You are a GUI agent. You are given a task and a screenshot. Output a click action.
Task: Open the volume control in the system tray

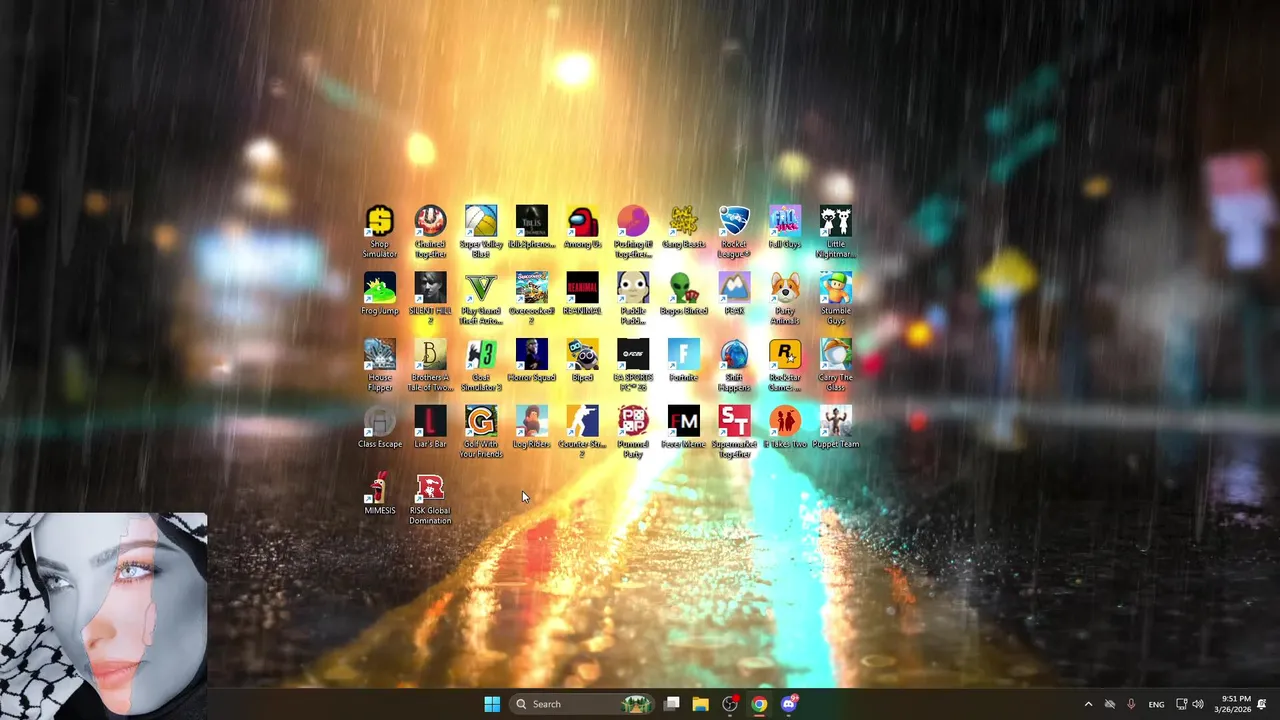(x=1198, y=704)
